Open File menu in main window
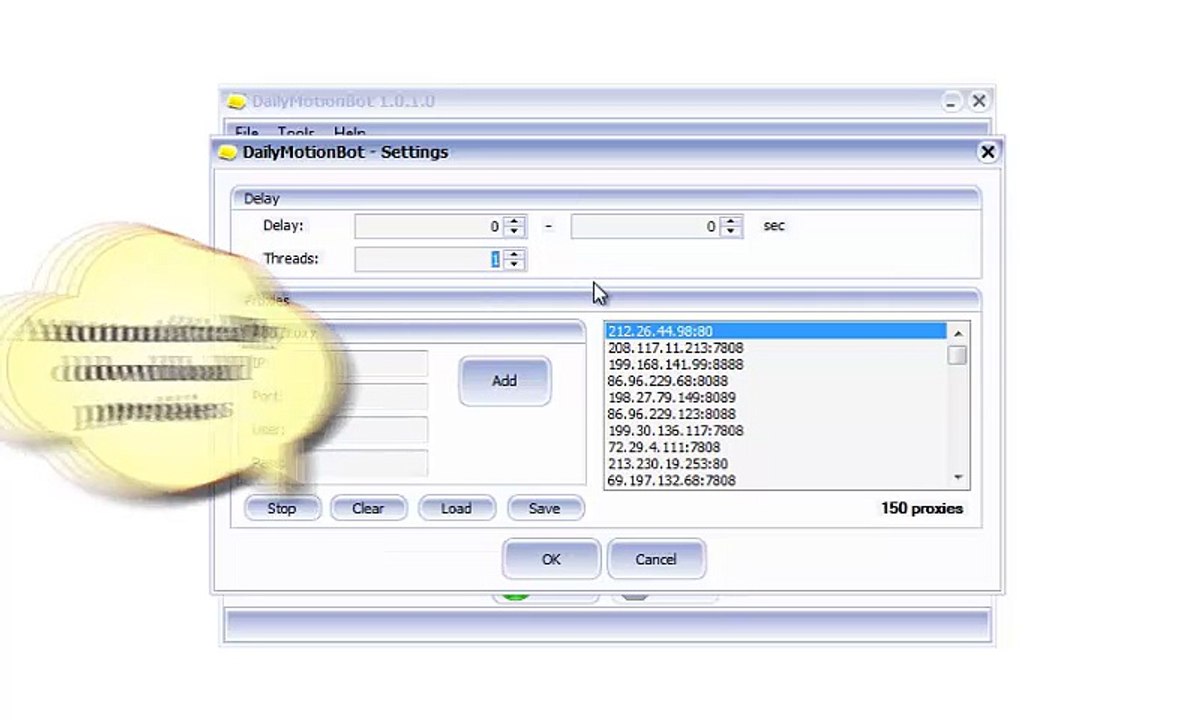This screenshot has width=1200, height=720. 246,132
